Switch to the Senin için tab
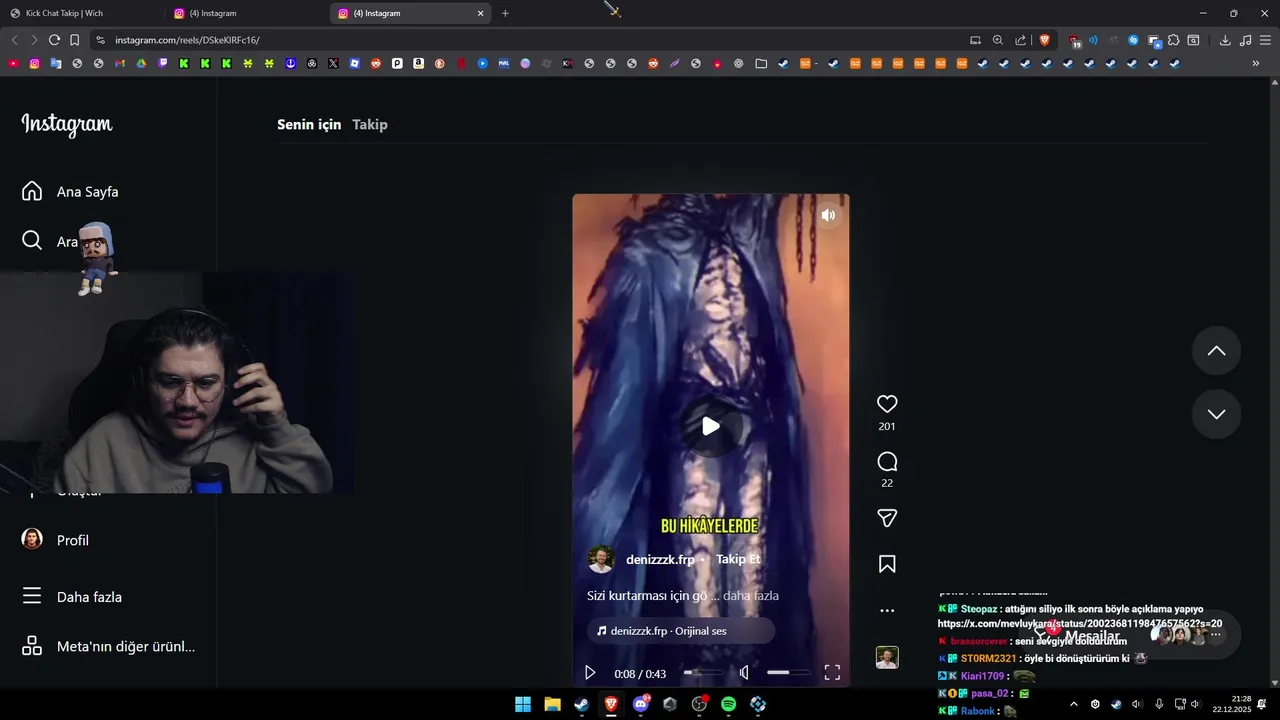 309,124
